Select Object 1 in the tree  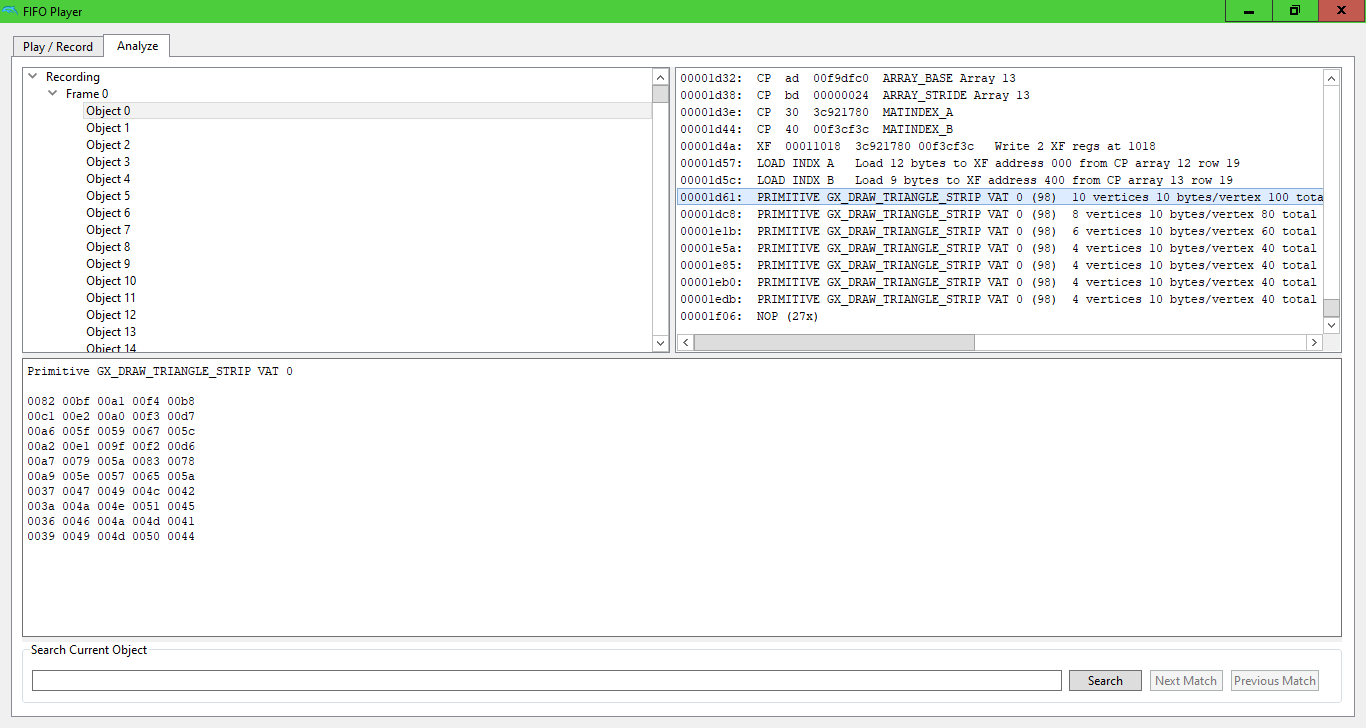pyautogui.click(x=108, y=128)
